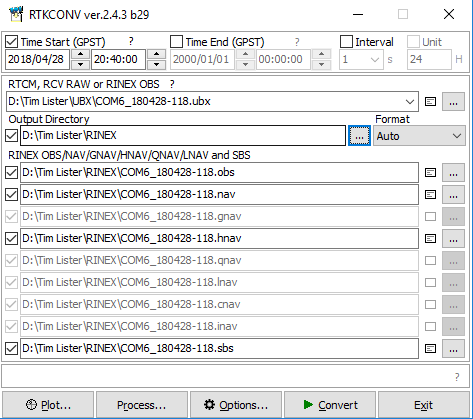Open the Options dialog
The height and width of the screenshot is (419, 473).
(x=236, y=405)
